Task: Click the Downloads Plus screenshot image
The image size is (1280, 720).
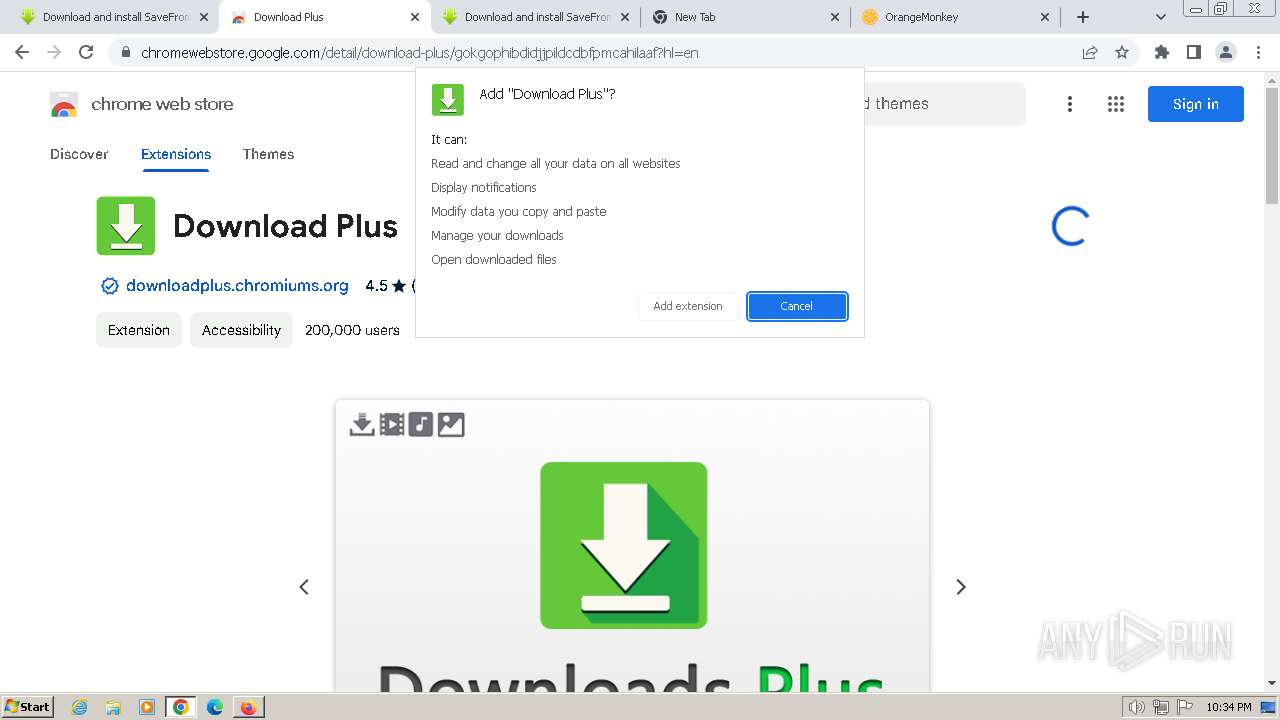Action: coord(632,546)
